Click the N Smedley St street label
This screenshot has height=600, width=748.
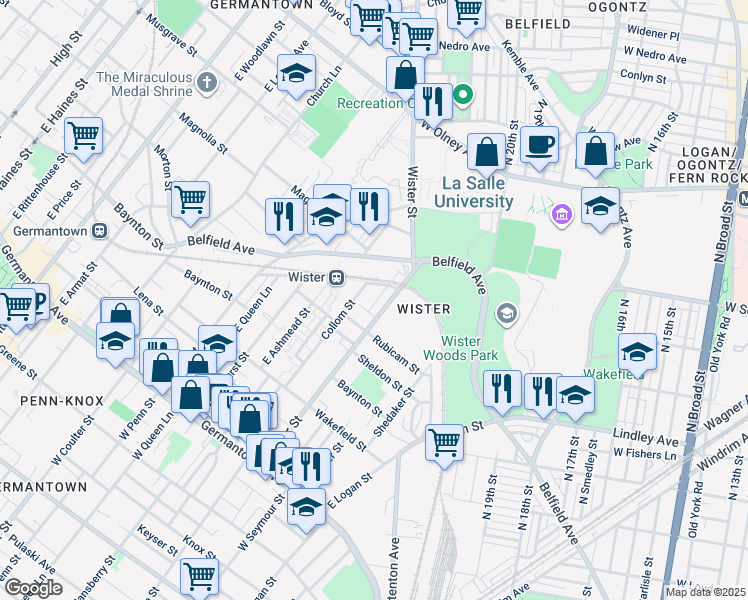[588, 472]
